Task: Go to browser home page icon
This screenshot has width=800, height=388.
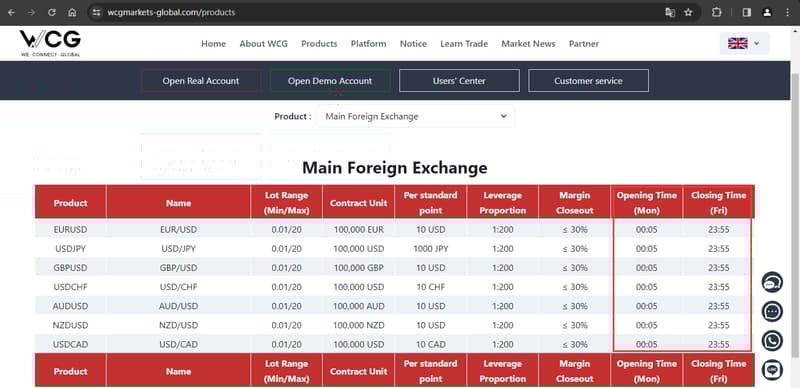Action: click(x=72, y=12)
